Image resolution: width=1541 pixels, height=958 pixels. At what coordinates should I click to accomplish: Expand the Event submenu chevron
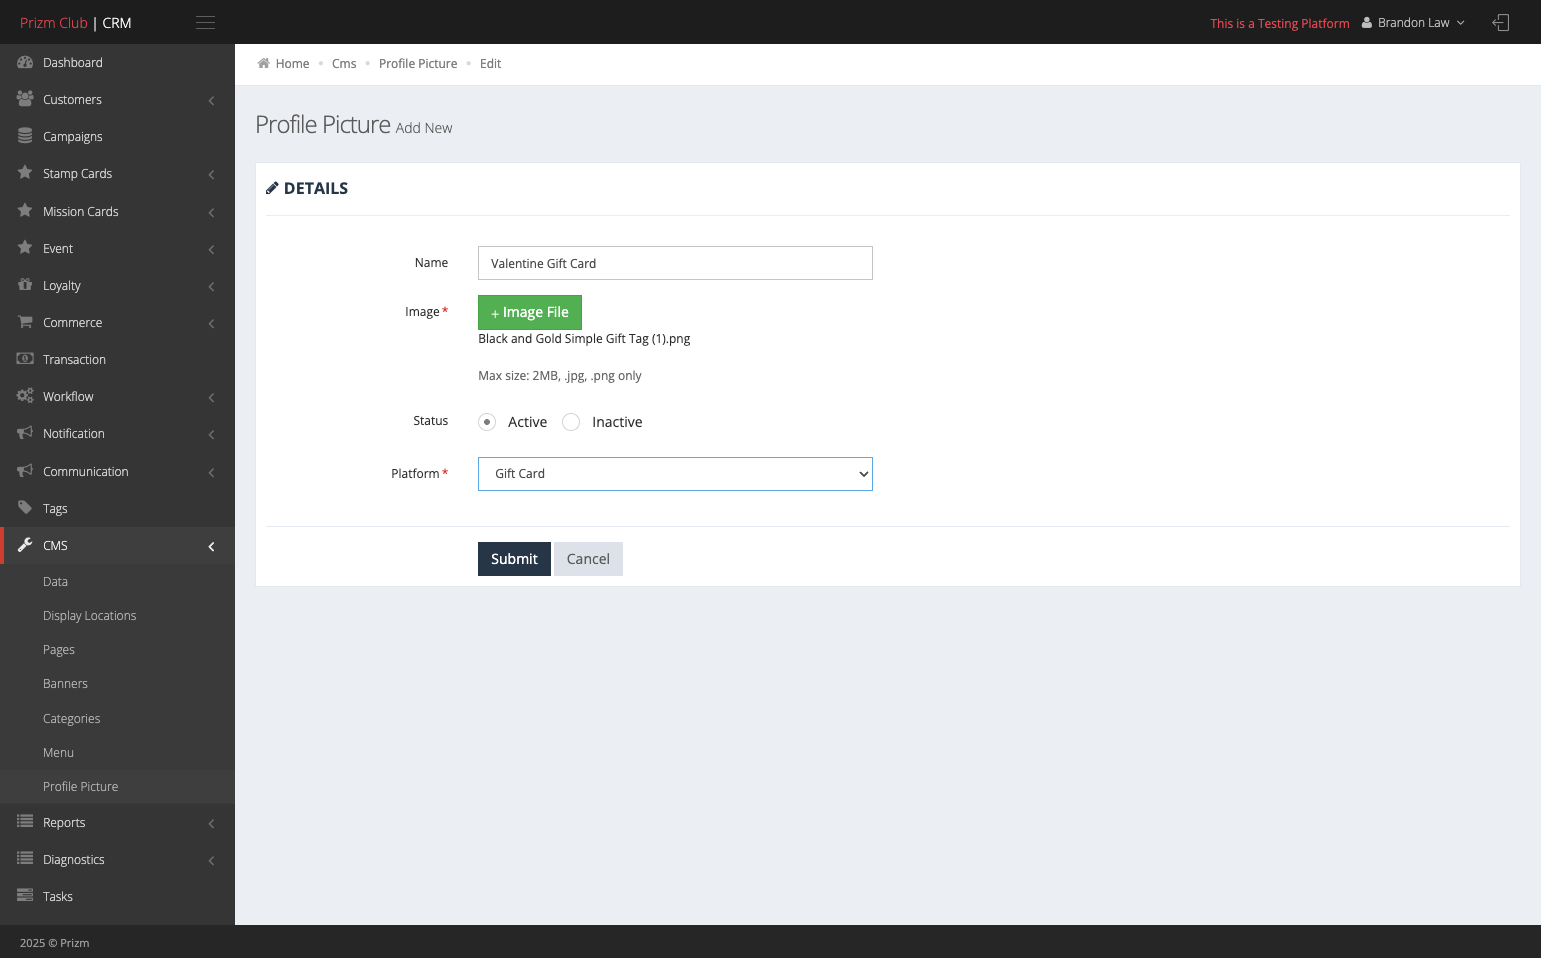pyautogui.click(x=211, y=249)
